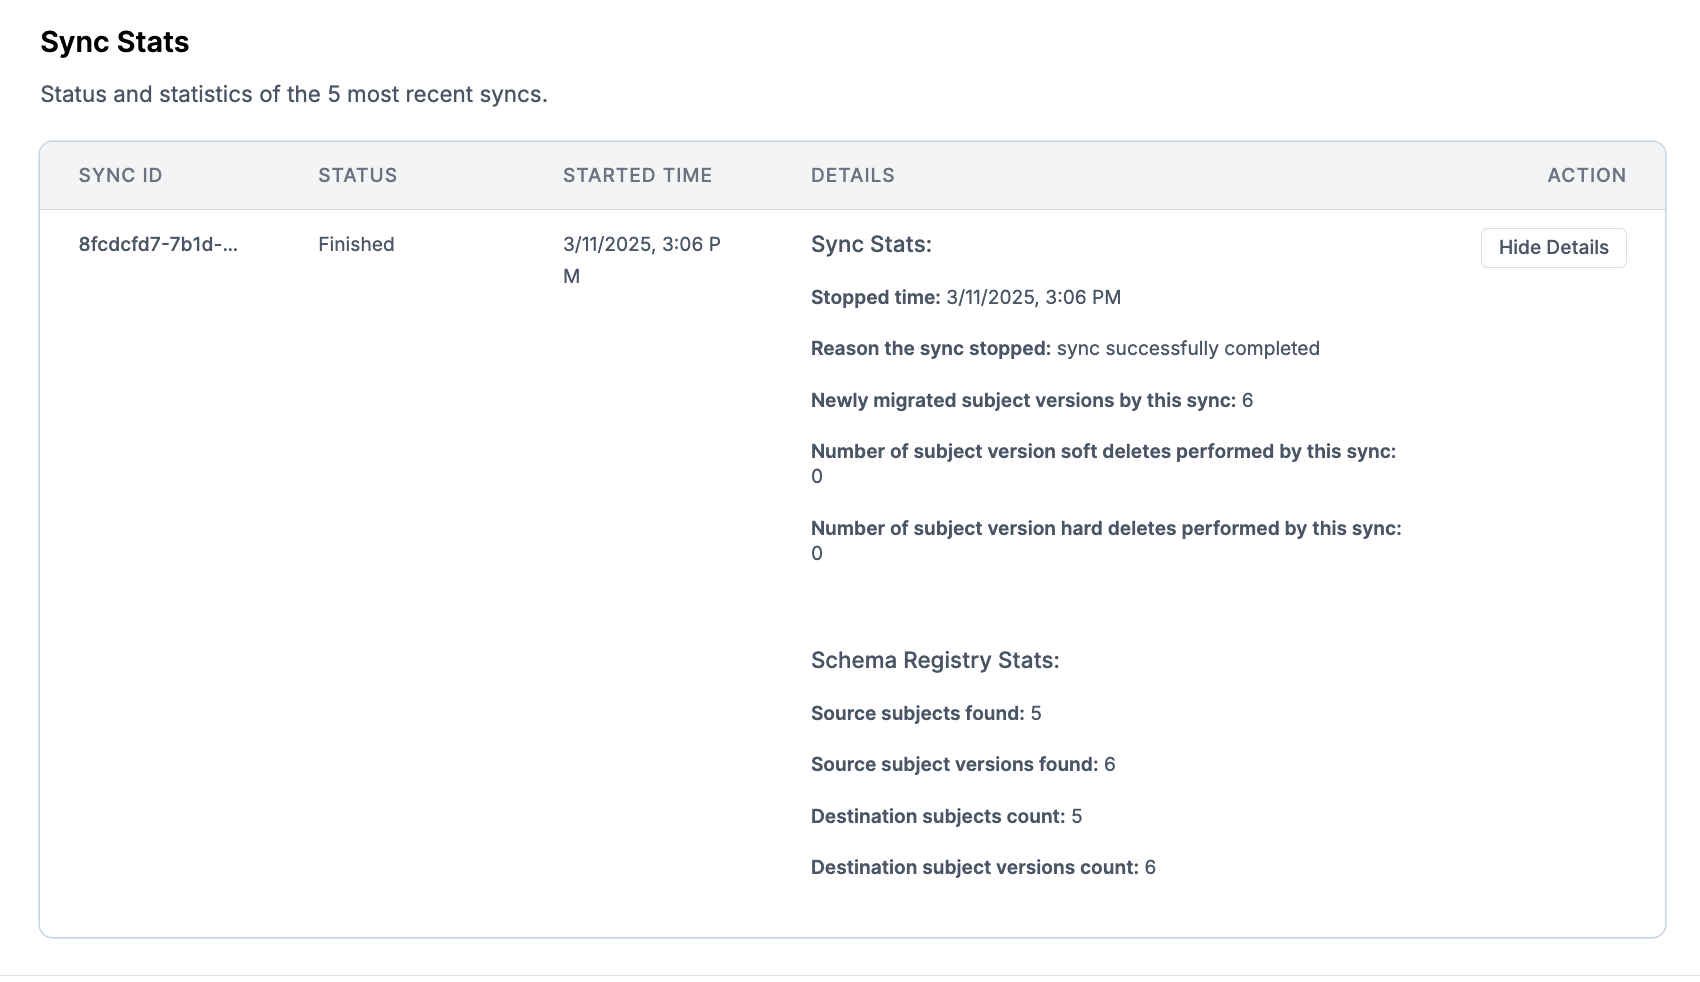The width and height of the screenshot is (1700, 982).
Task: Click the DETAILS column header
Action: click(x=852, y=175)
